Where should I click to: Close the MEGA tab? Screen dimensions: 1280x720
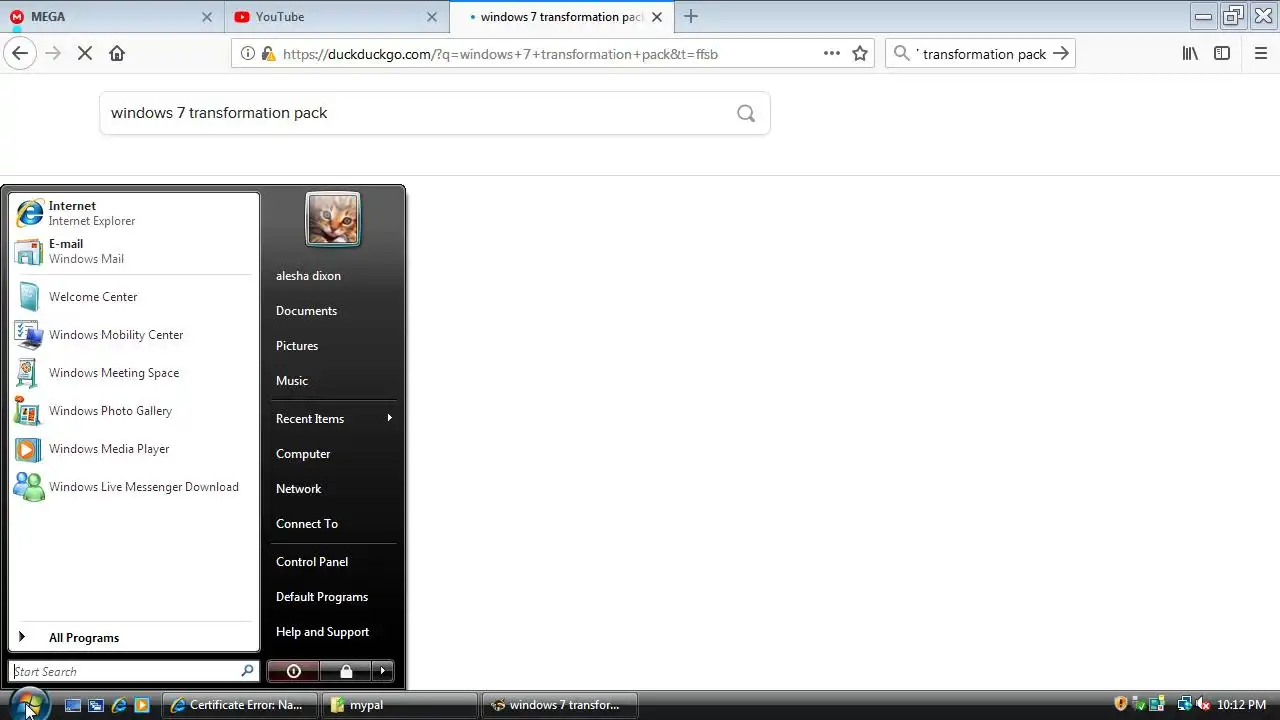(207, 17)
